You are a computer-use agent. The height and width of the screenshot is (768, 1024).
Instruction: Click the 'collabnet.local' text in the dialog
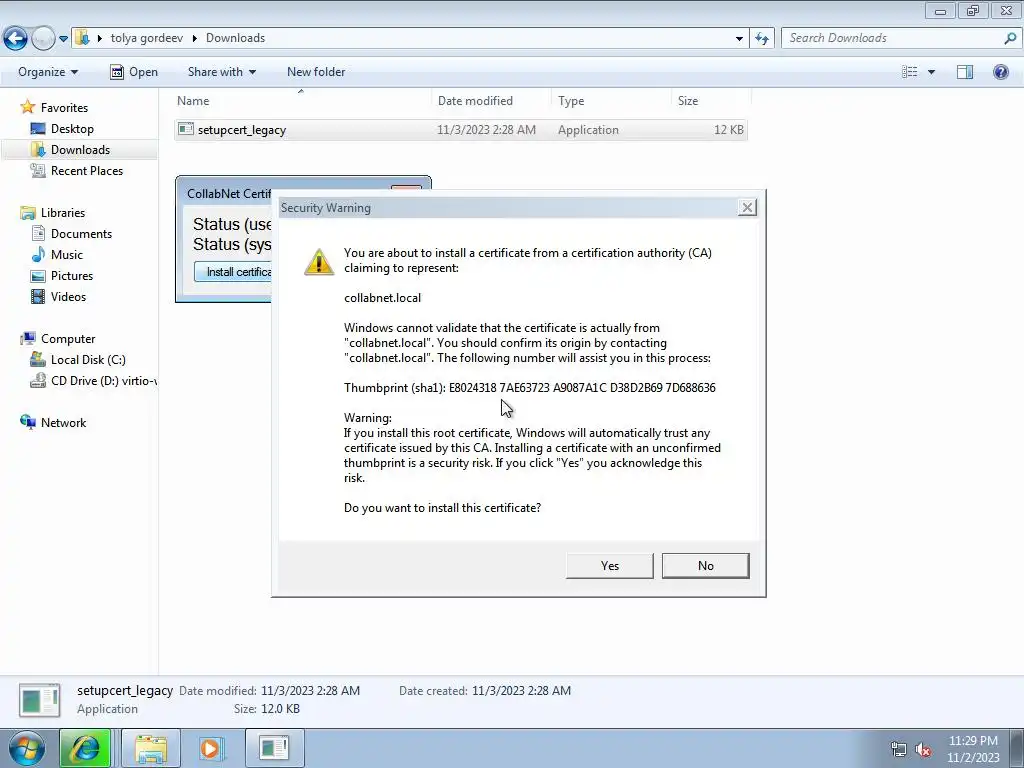tap(383, 298)
